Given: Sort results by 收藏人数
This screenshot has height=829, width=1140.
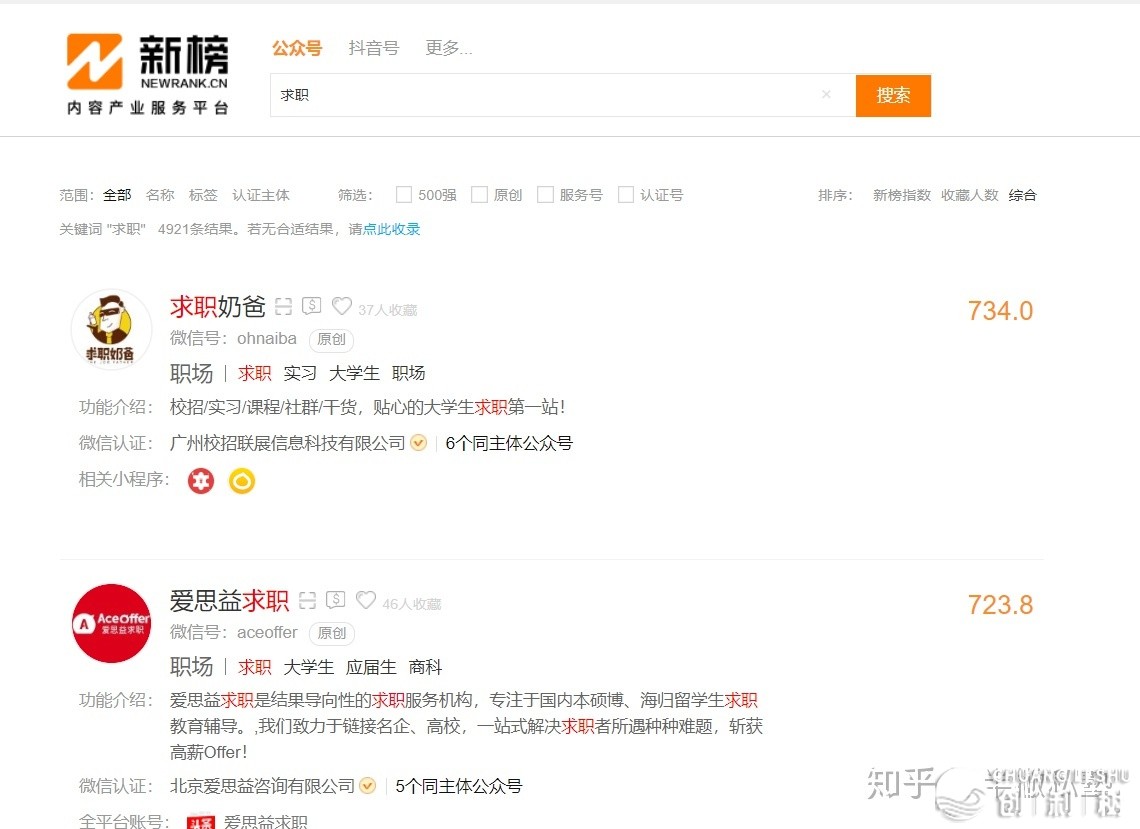Looking at the screenshot, I should (969, 195).
